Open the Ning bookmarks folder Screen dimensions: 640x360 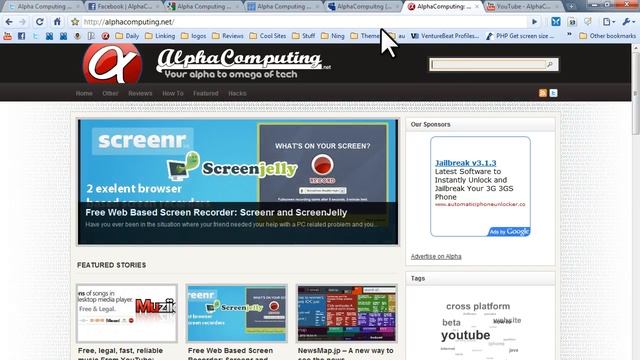[333, 36]
